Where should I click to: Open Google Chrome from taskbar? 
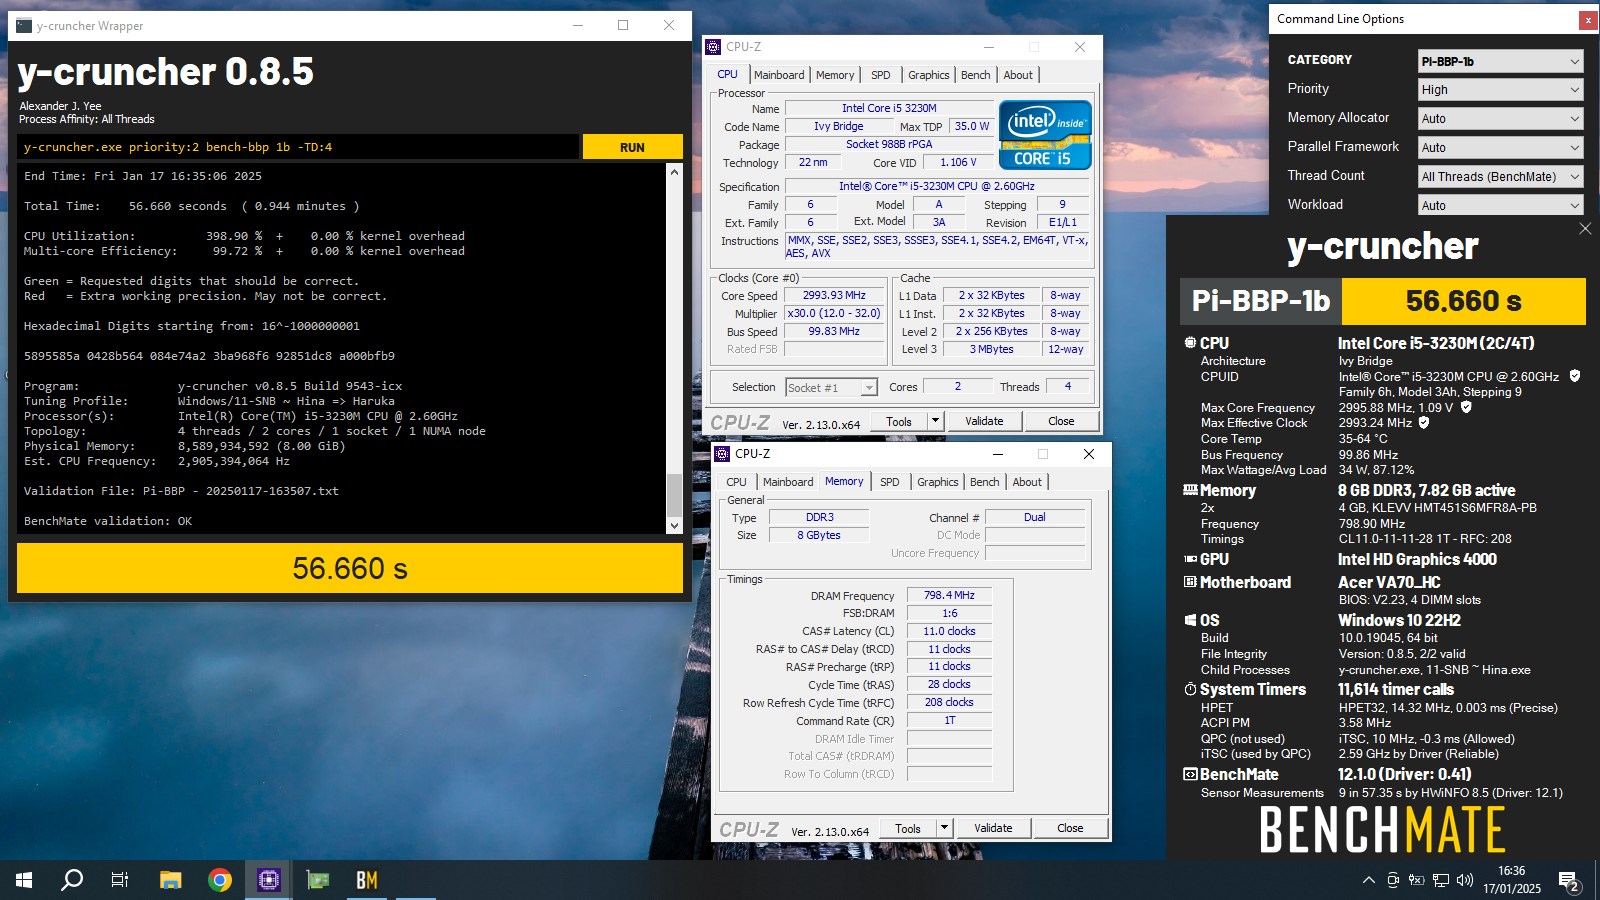pos(220,880)
